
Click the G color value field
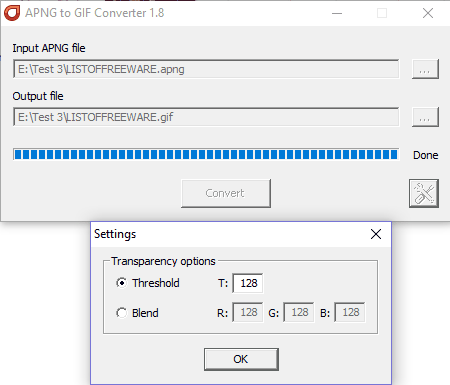click(299, 313)
